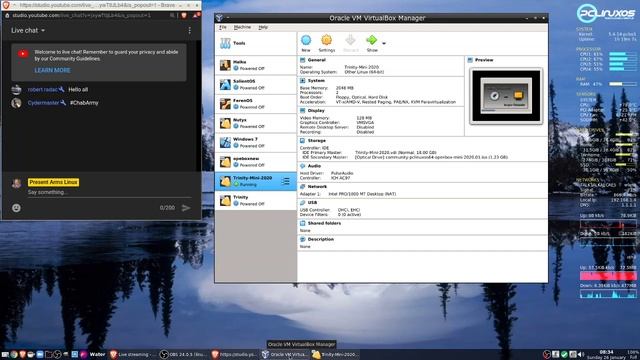Click the Network section header
The width and height of the screenshot is (640, 360).
[317, 187]
